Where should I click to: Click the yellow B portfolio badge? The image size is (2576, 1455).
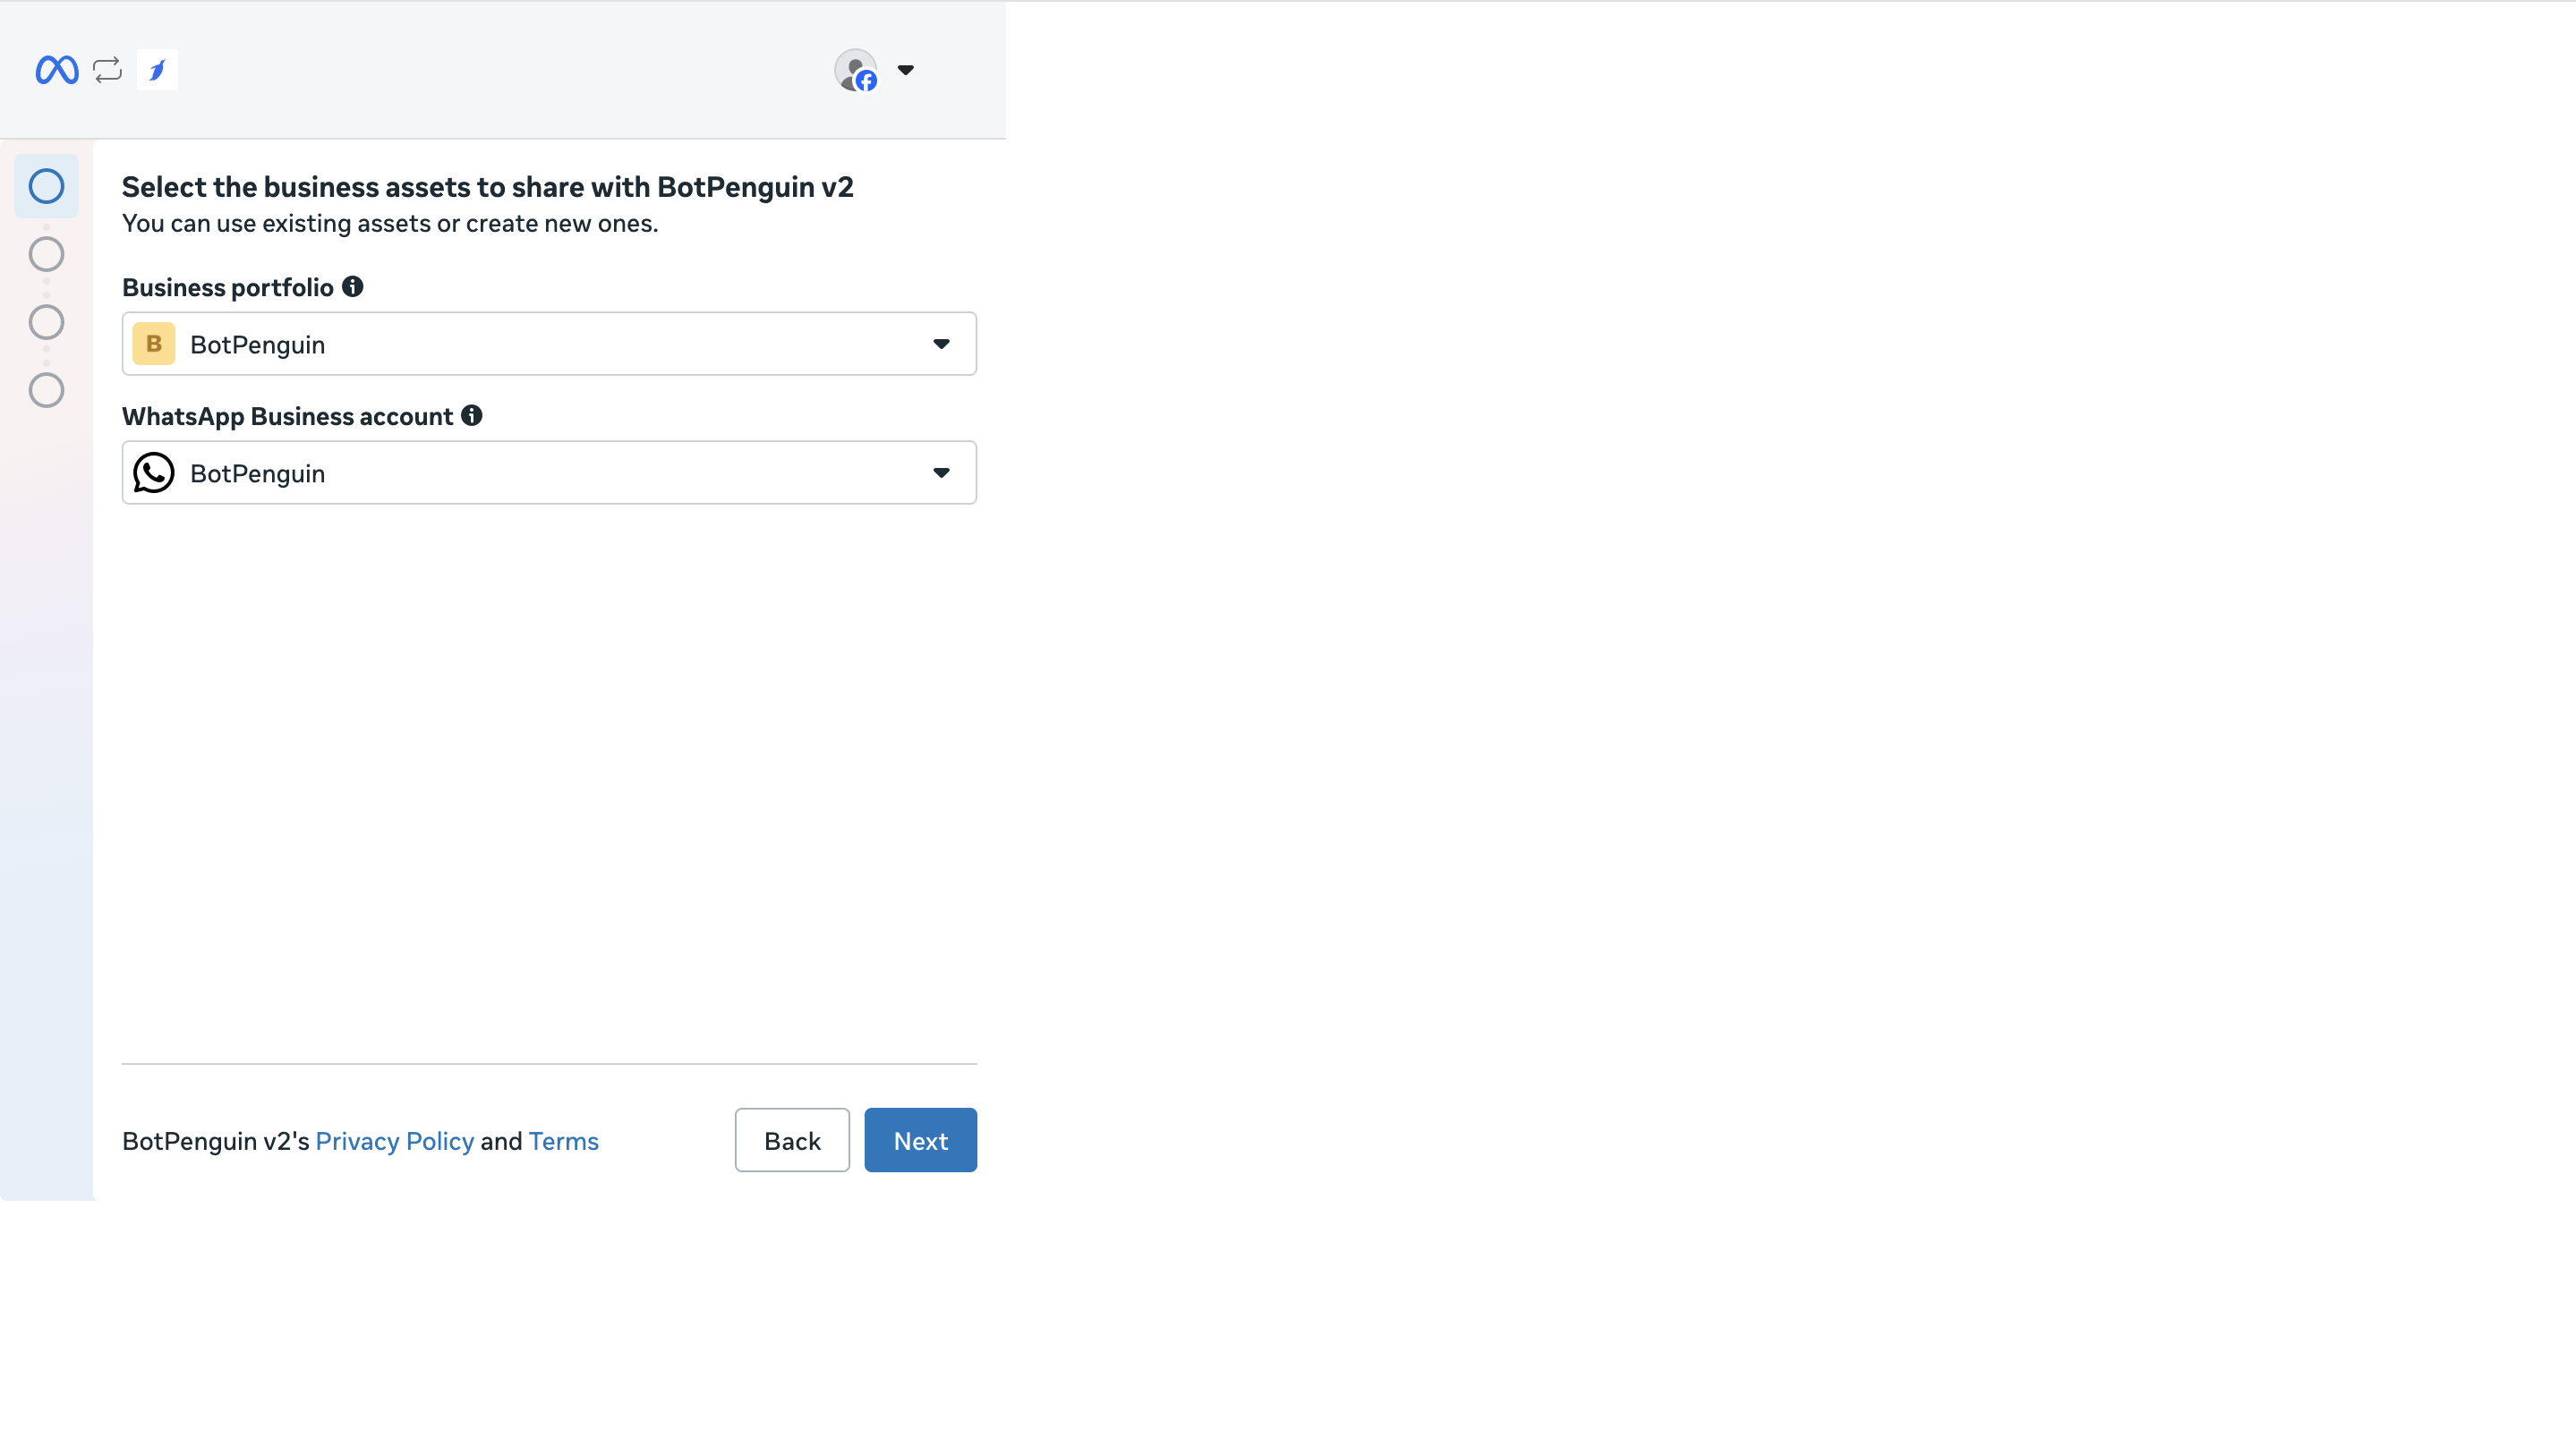click(154, 344)
